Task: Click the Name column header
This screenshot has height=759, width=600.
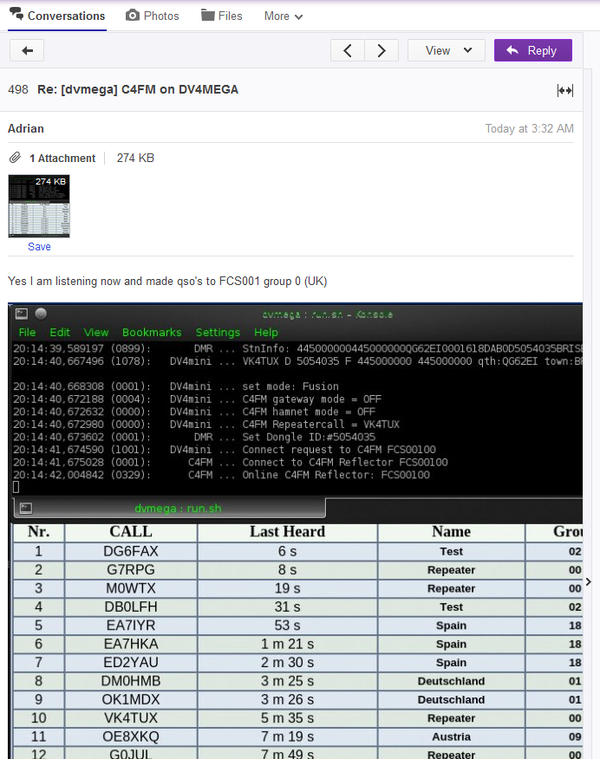Action: click(x=451, y=531)
